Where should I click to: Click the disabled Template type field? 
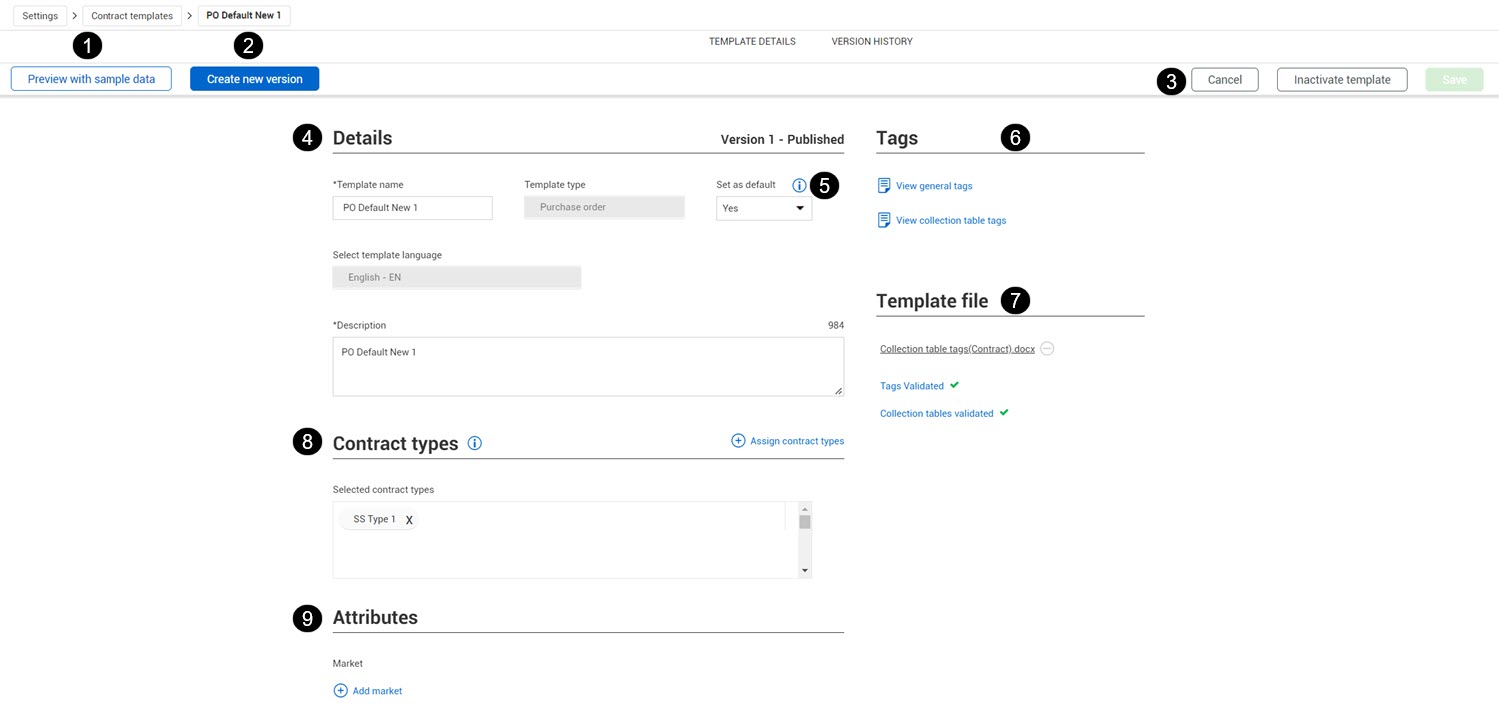coord(604,207)
